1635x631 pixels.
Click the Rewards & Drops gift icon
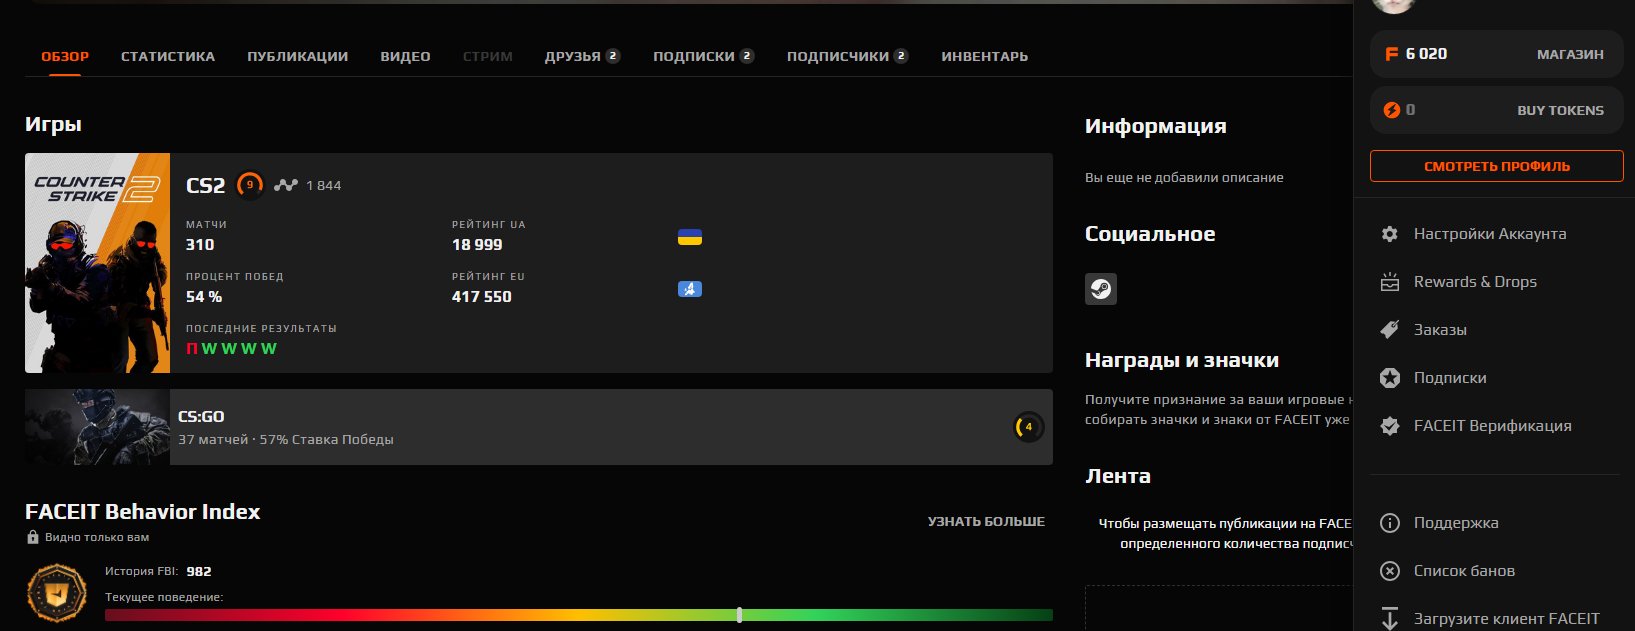point(1389,282)
